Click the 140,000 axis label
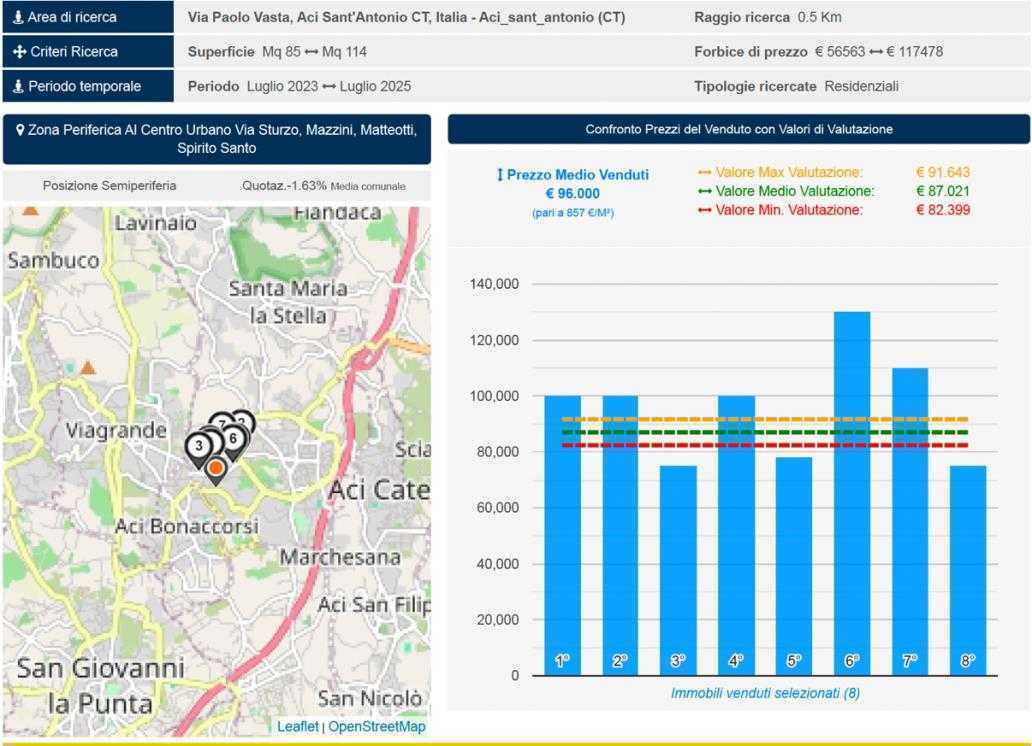This screenshot has width=1032, height=746. point(494,284)
